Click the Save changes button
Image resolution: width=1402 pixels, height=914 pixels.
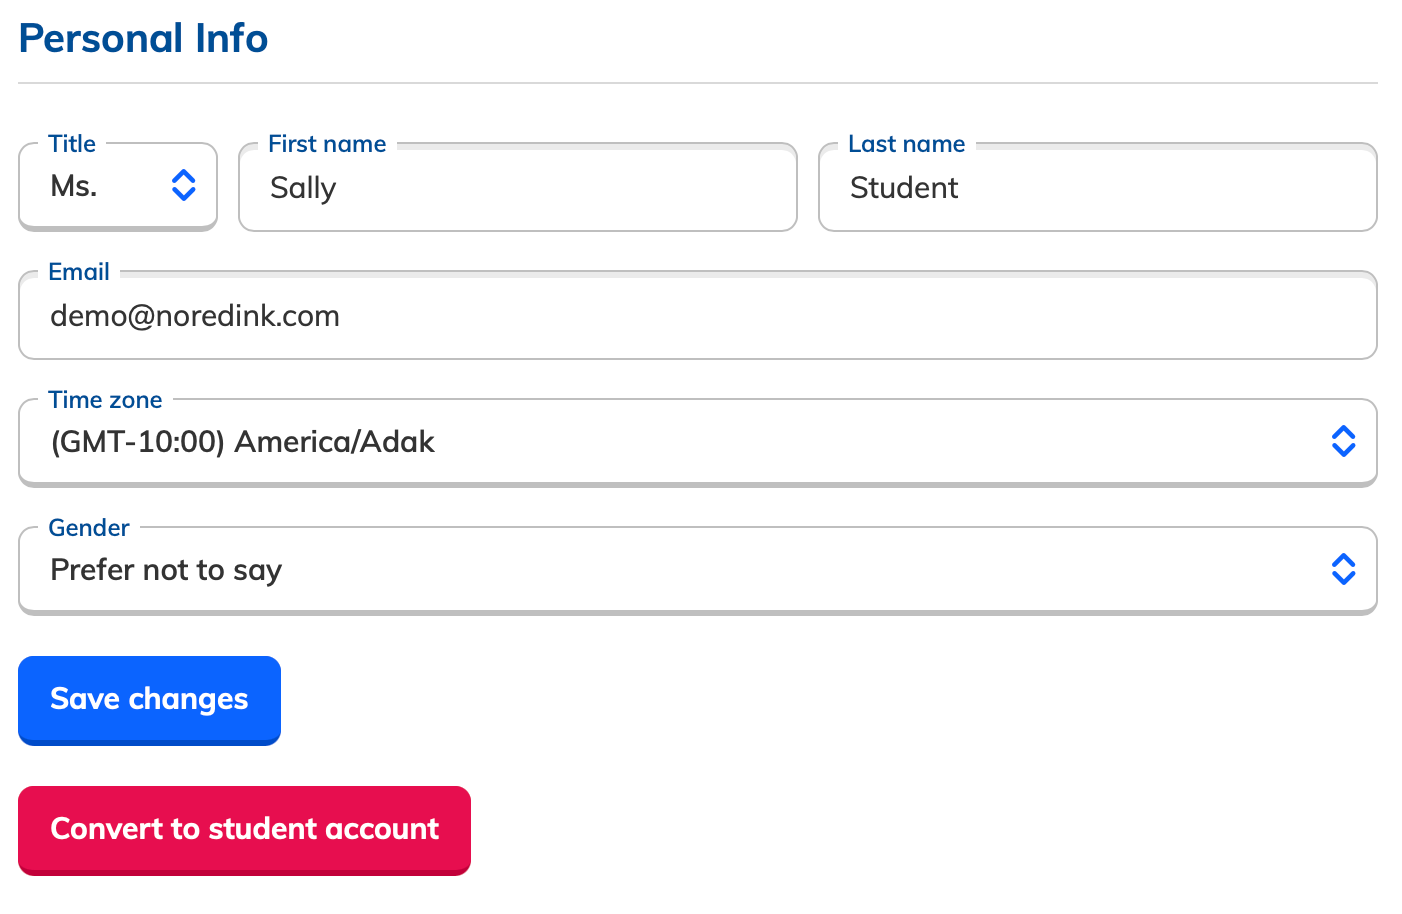pos(149,700)
